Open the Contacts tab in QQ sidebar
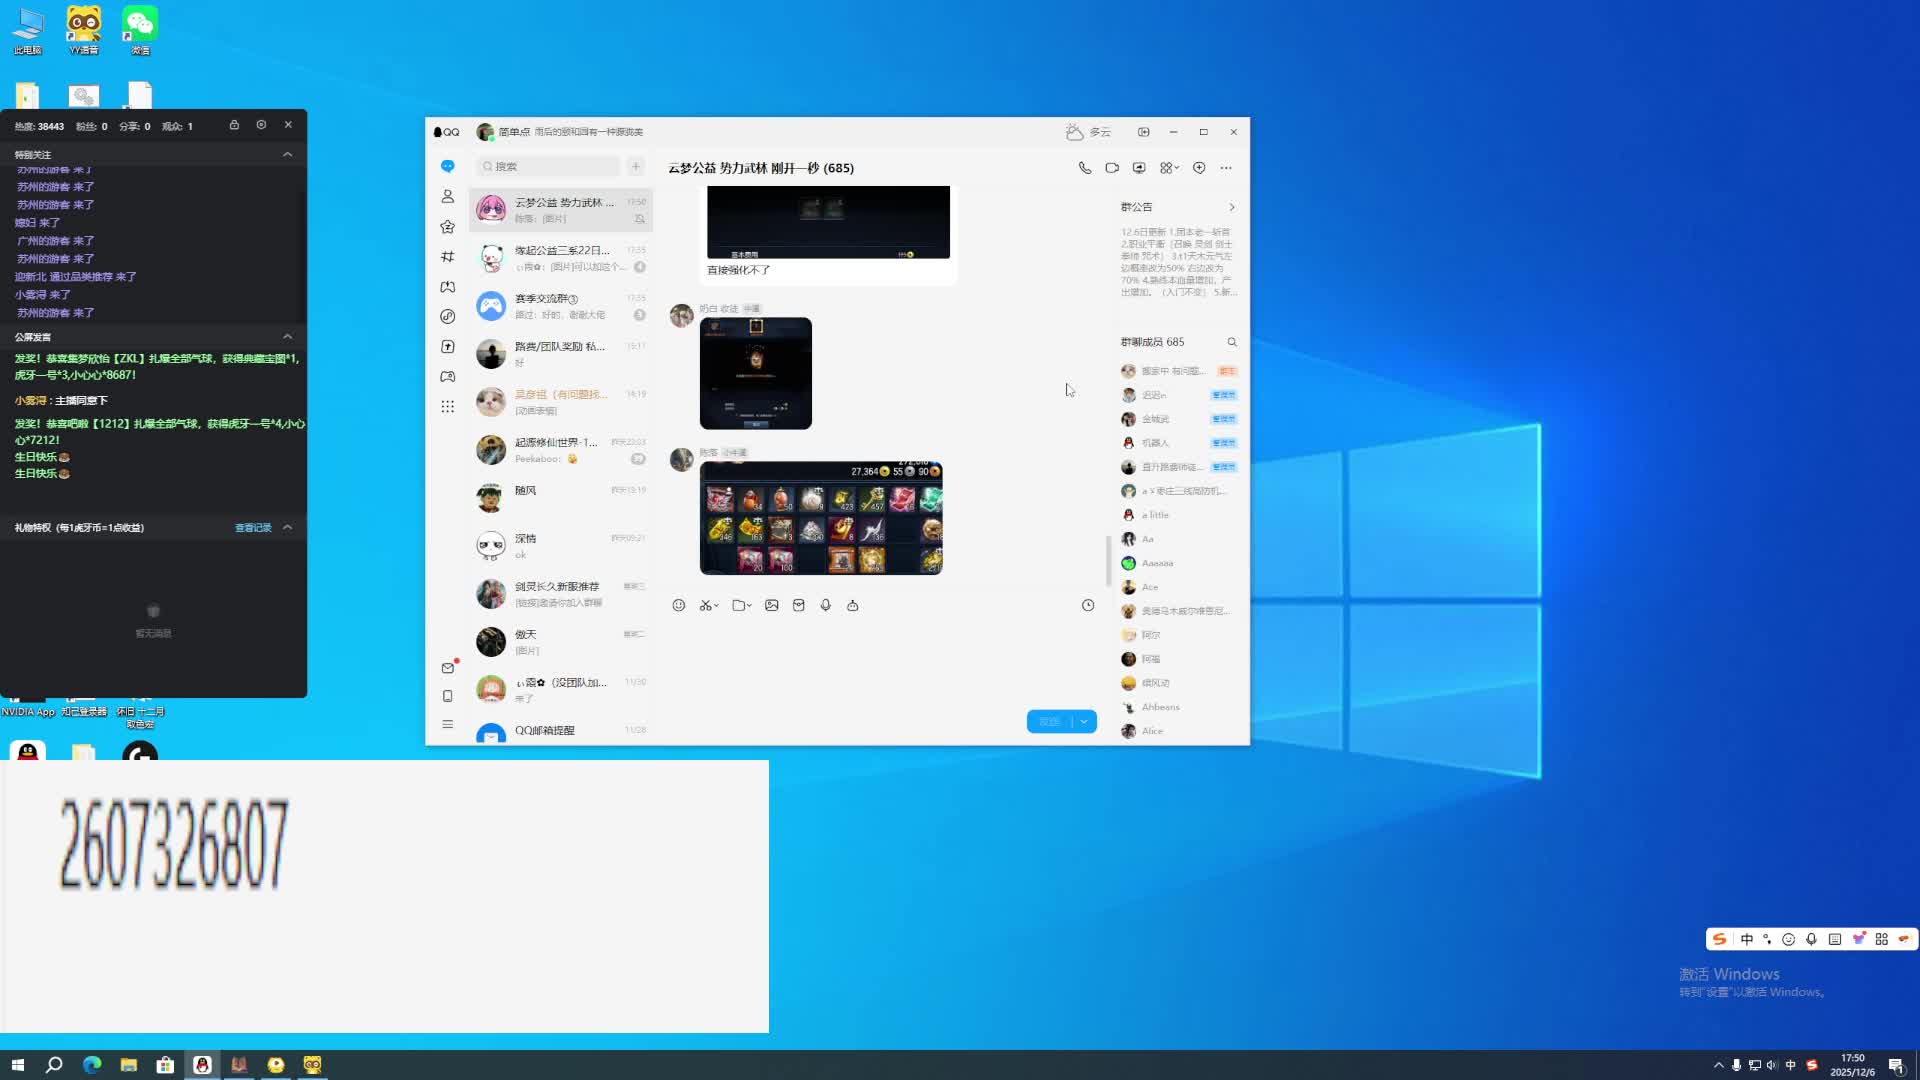Screen dimensions: 1920x1080 (x=448, y=197)
